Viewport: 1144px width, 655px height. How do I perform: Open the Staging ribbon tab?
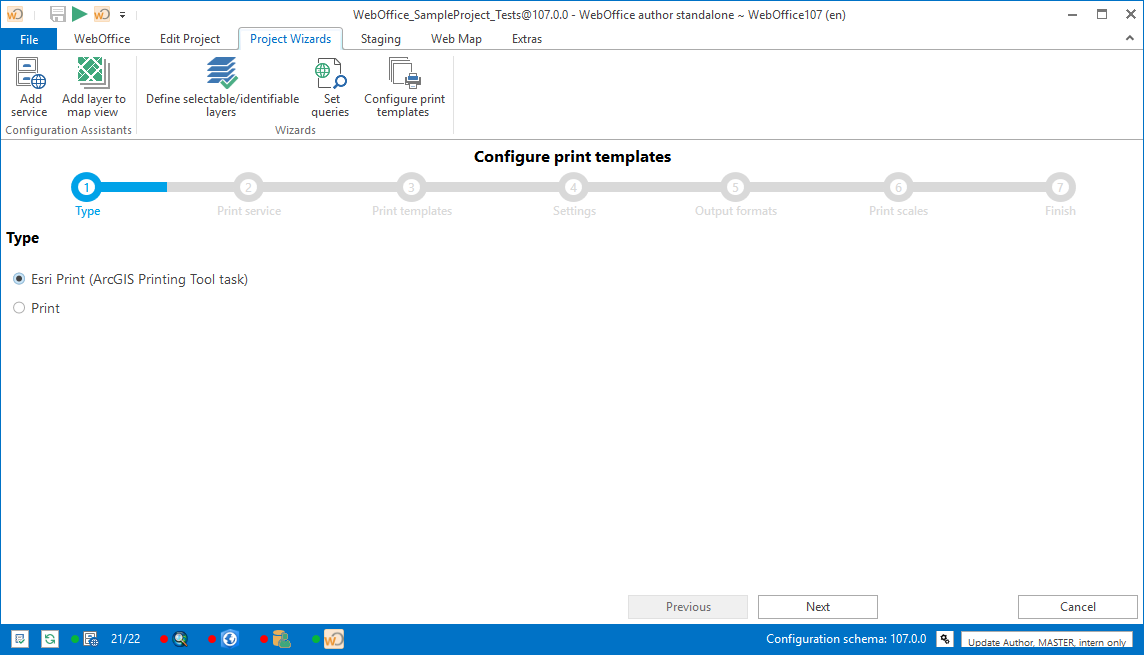click(381, 39)
